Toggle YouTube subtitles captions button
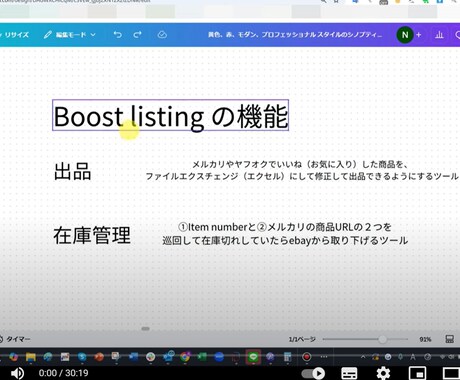 coord(349,373)
